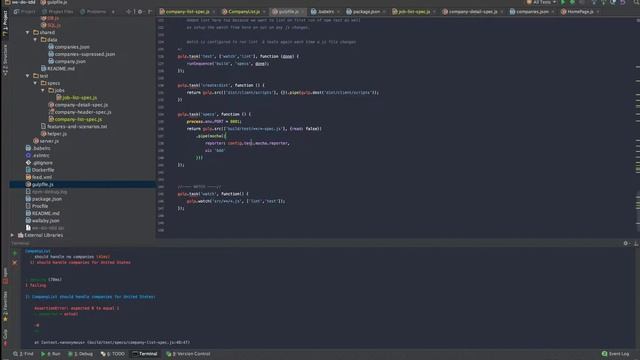Open the TODO tool window button
The width and height of the screenshot is (640, 360).
(113, 354)
